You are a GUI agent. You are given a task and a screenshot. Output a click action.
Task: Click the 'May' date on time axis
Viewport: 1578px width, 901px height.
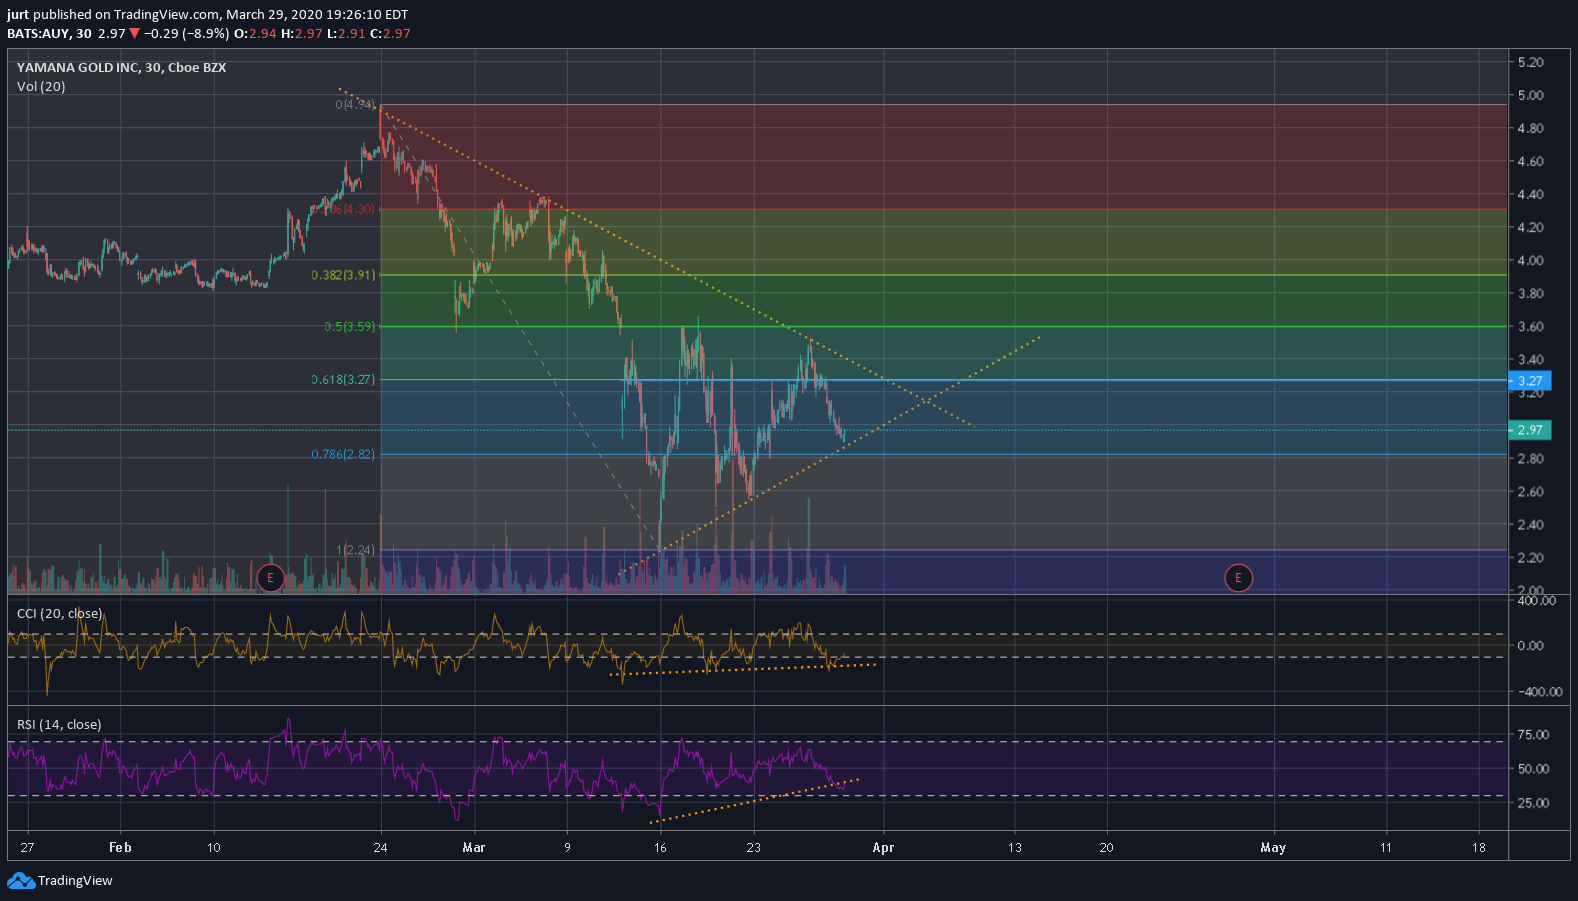1273,848
